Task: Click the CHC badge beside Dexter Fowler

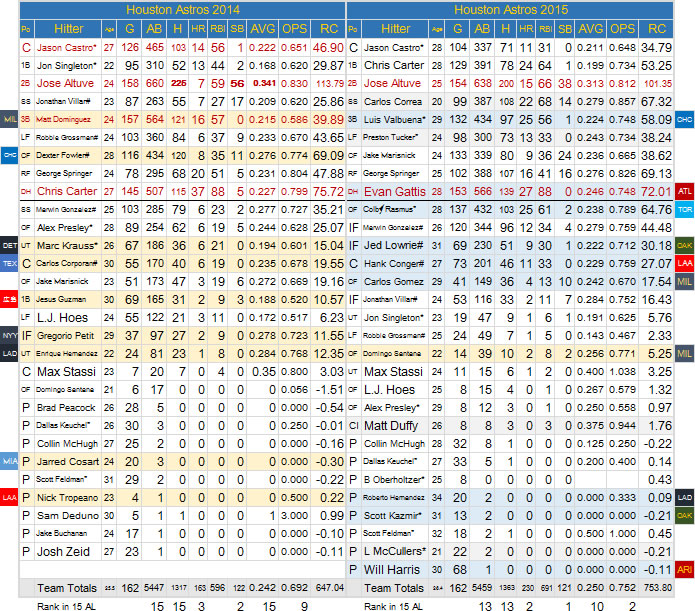Action: click(x=9, y=155)
